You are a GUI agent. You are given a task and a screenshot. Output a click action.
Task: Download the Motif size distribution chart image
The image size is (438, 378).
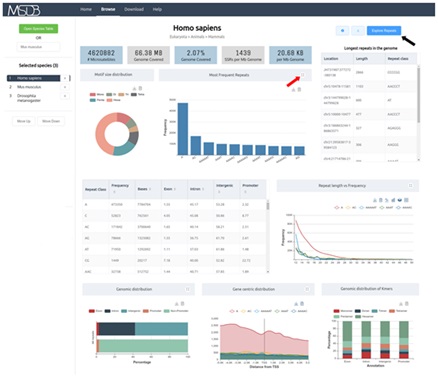134,89
